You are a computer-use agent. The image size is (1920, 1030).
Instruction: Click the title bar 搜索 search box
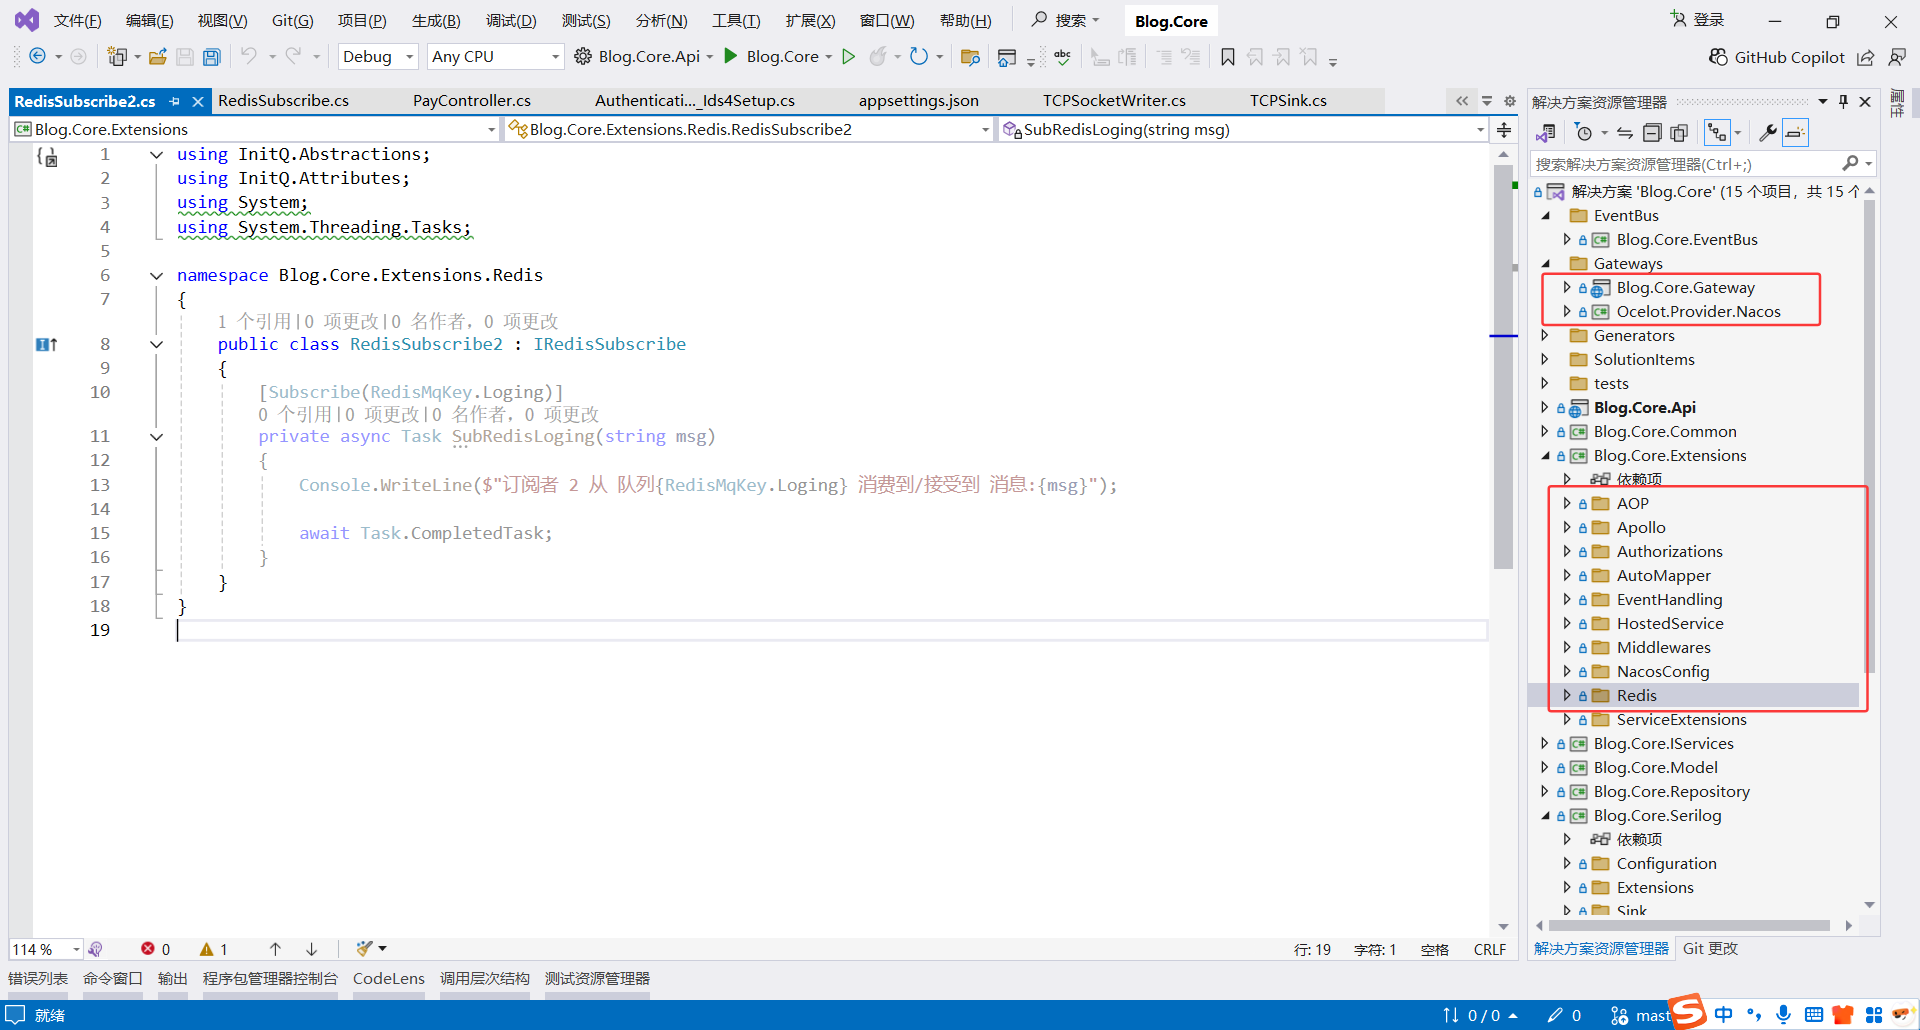(x=1066, y=20)
